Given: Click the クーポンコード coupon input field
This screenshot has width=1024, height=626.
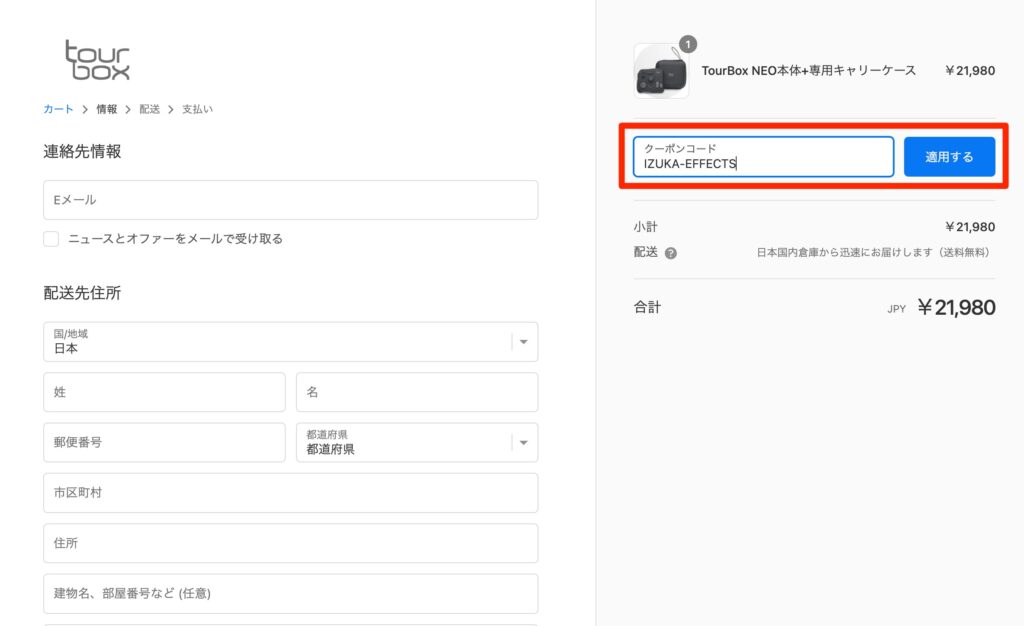Looking at the screenshot, I should pyautogui.click(x=763, y=157).
